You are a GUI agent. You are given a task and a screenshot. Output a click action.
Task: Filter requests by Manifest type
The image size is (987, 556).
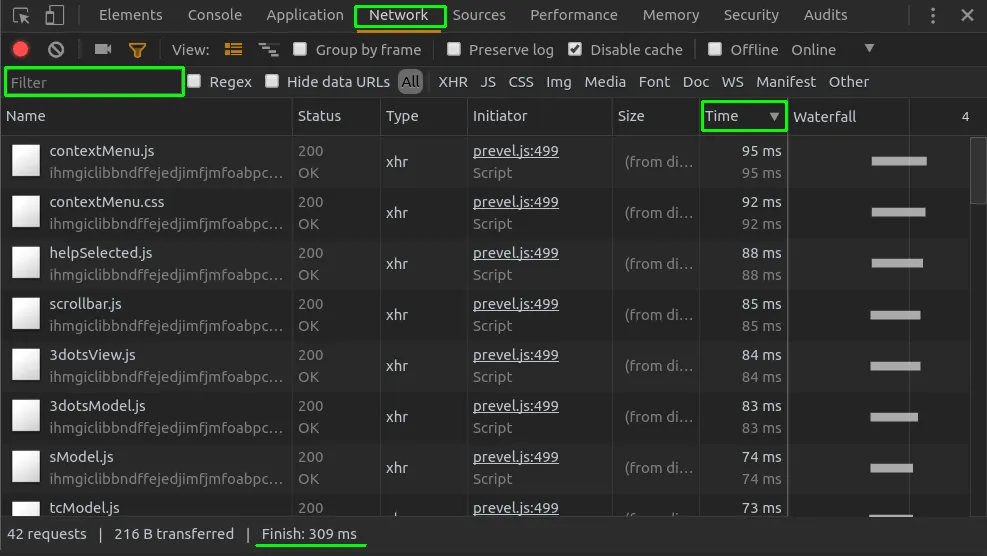[786, 82]
